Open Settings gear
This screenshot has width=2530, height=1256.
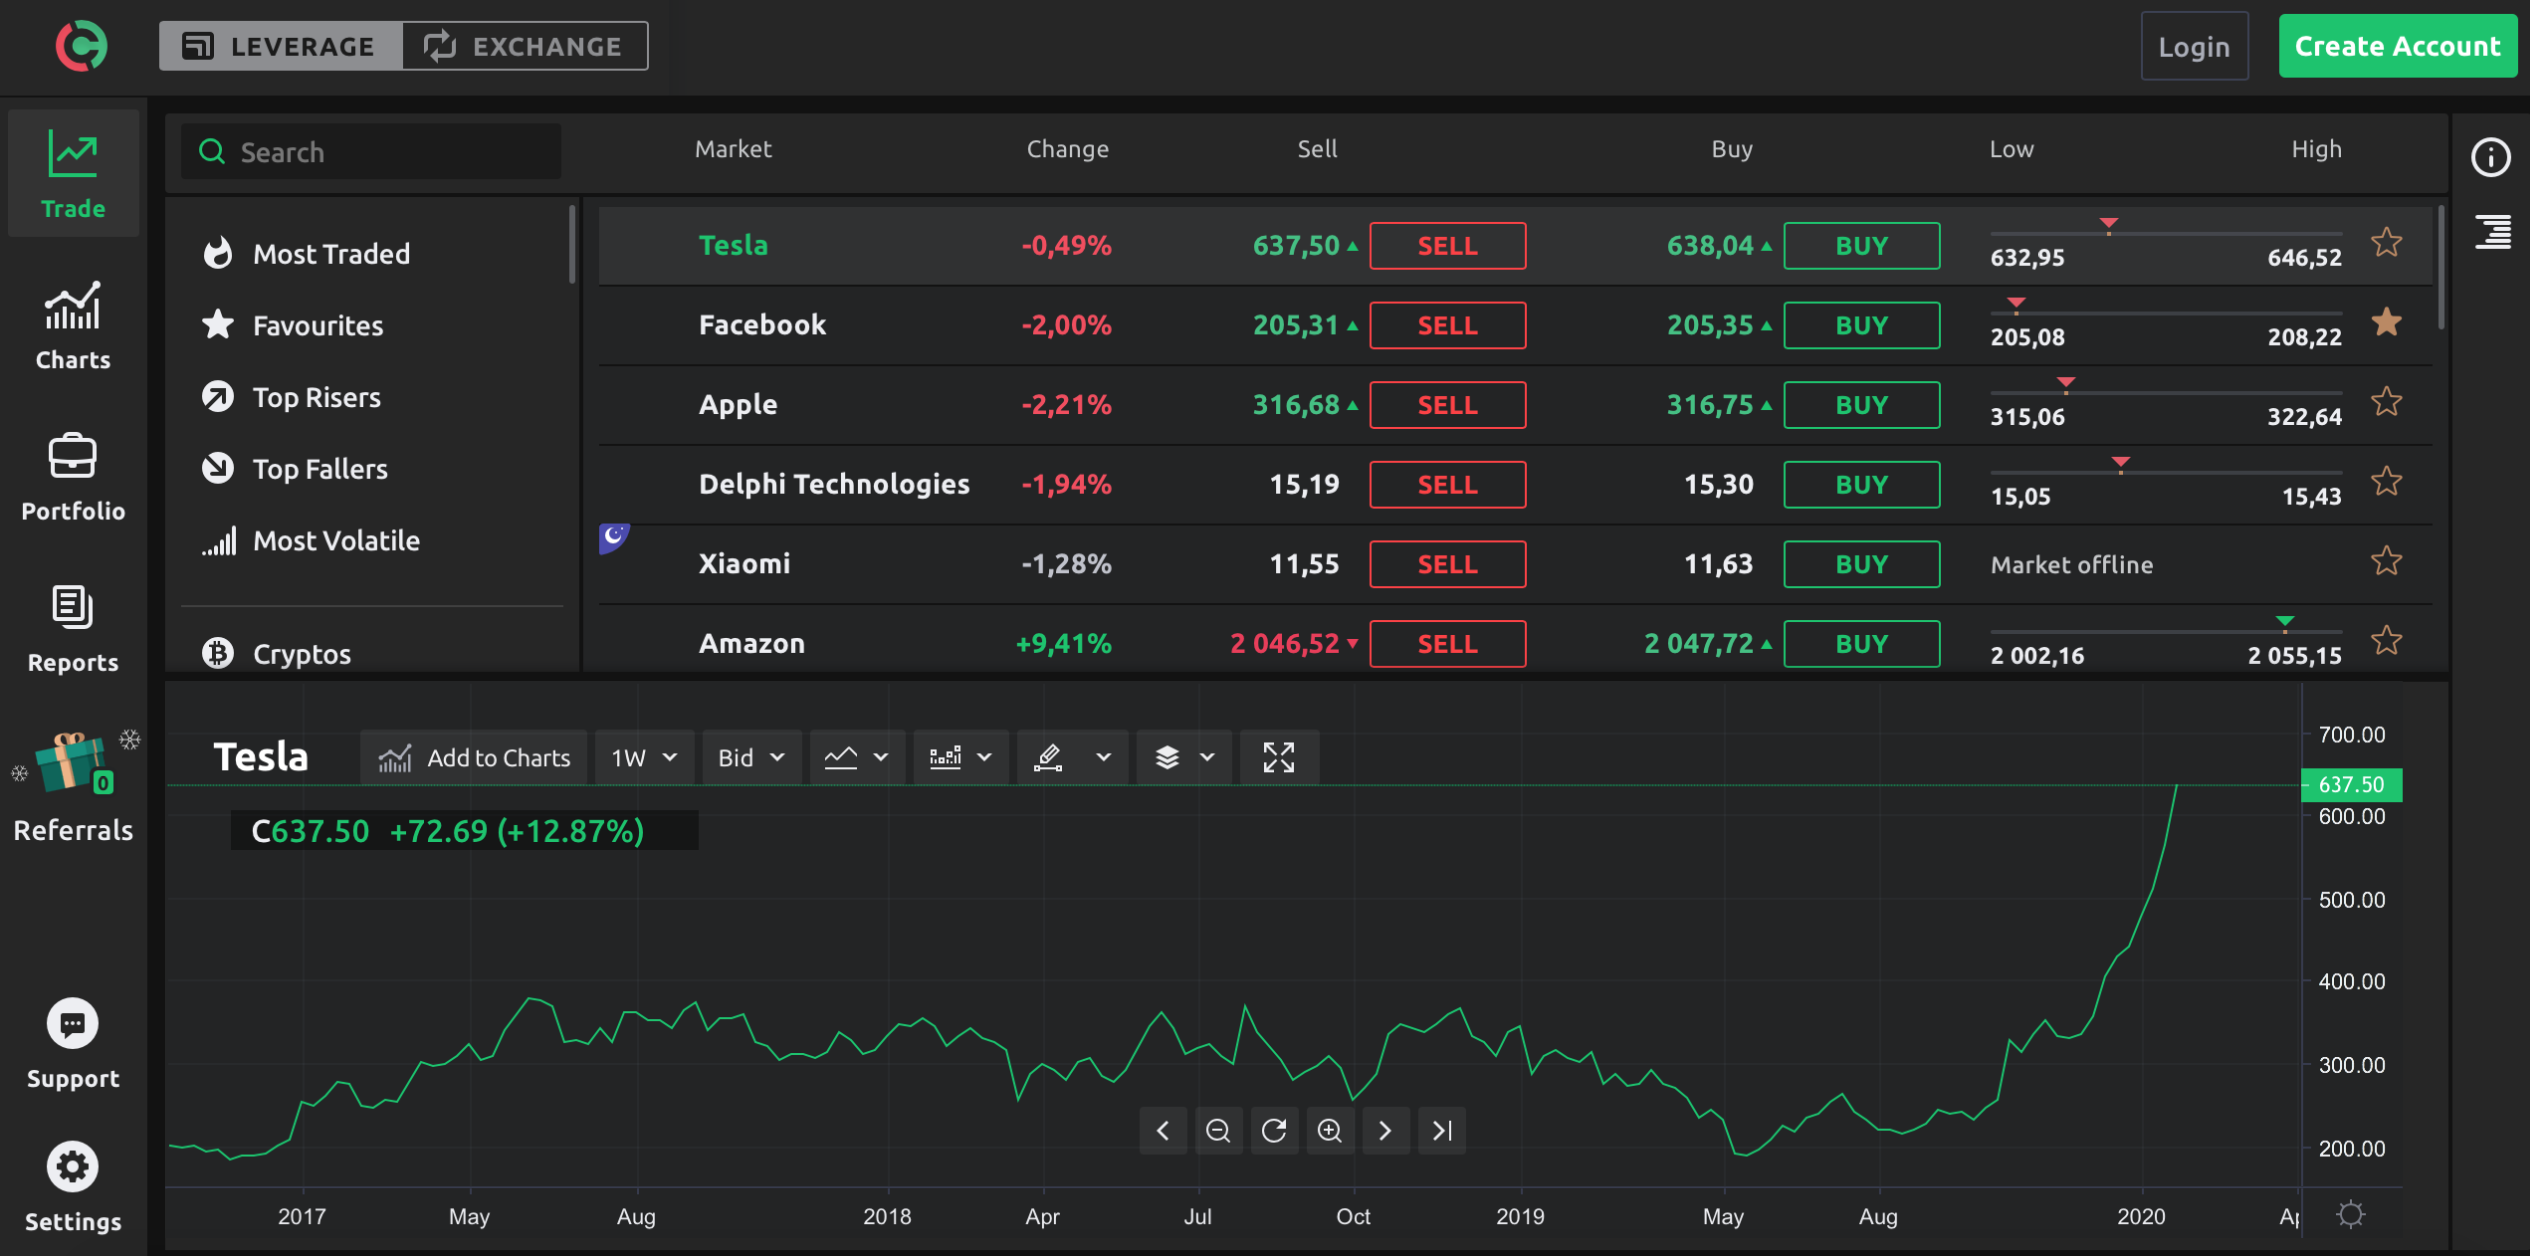[x=73, y=1167]
